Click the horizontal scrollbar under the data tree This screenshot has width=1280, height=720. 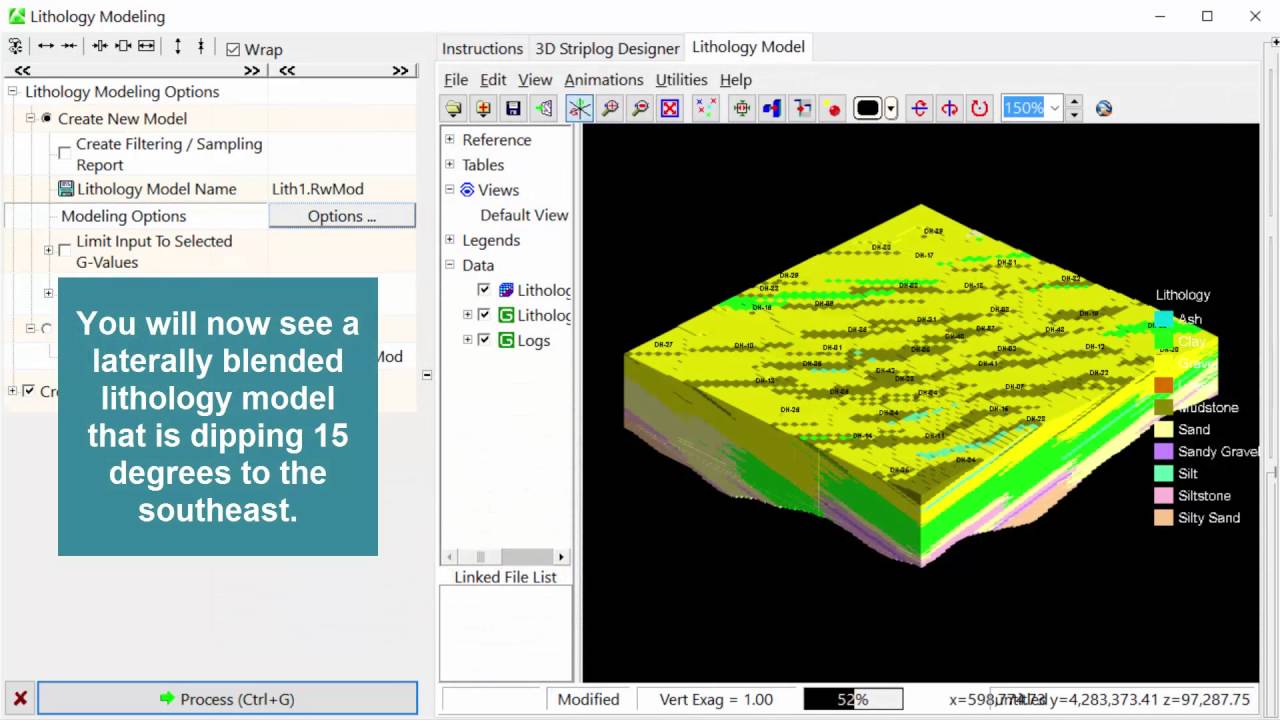tap(506, 556)
